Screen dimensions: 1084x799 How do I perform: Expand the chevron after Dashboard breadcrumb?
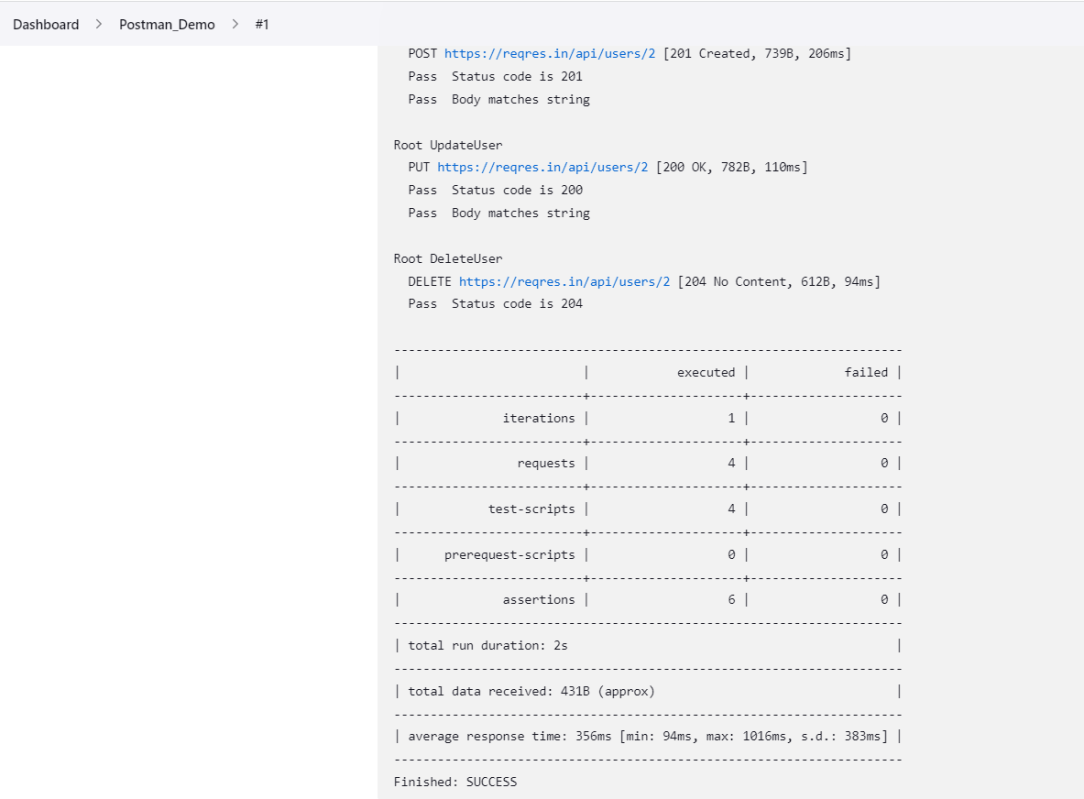[99, 24]
